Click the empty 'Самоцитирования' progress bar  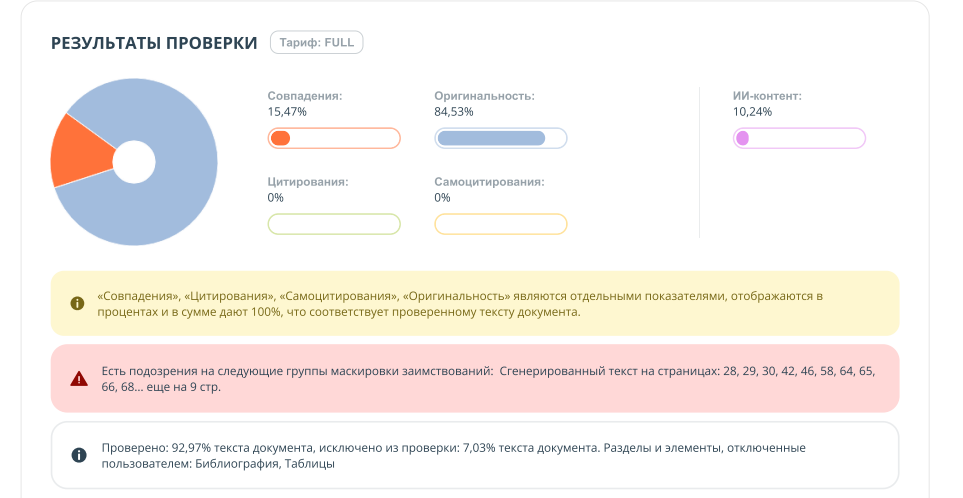(x=501, y=224)
